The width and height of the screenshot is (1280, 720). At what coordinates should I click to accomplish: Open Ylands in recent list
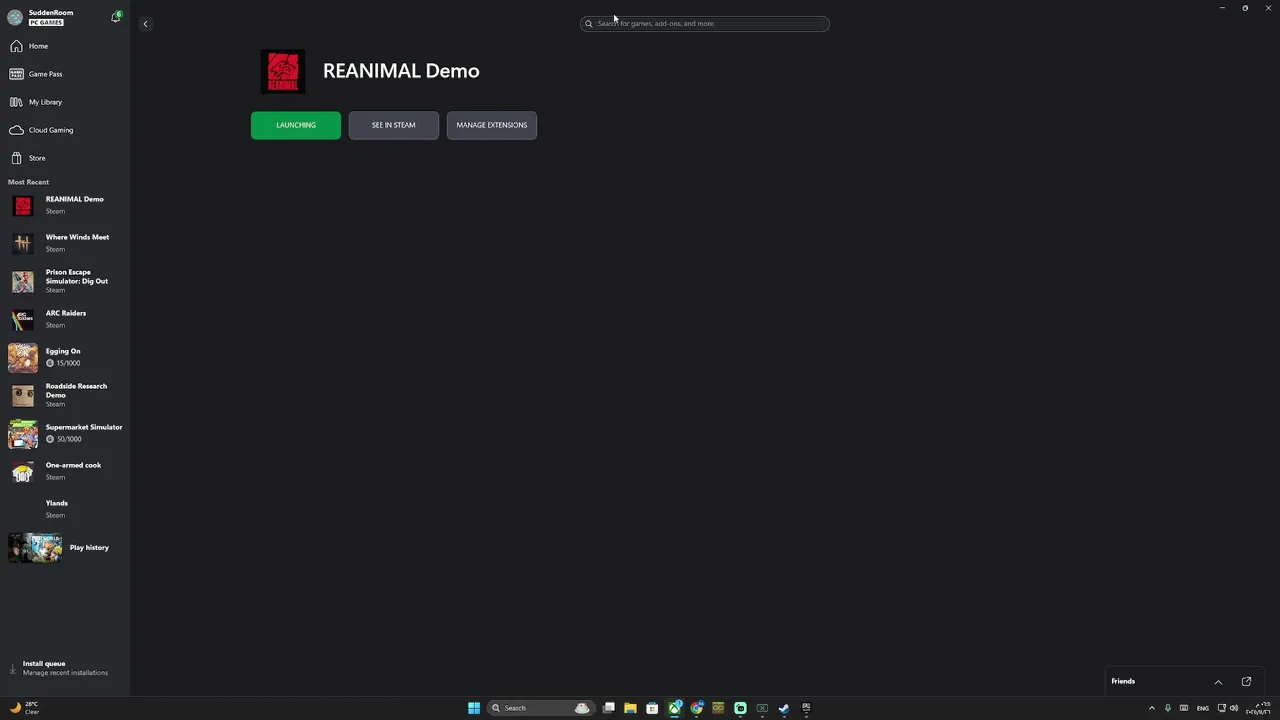coord(65,509)
